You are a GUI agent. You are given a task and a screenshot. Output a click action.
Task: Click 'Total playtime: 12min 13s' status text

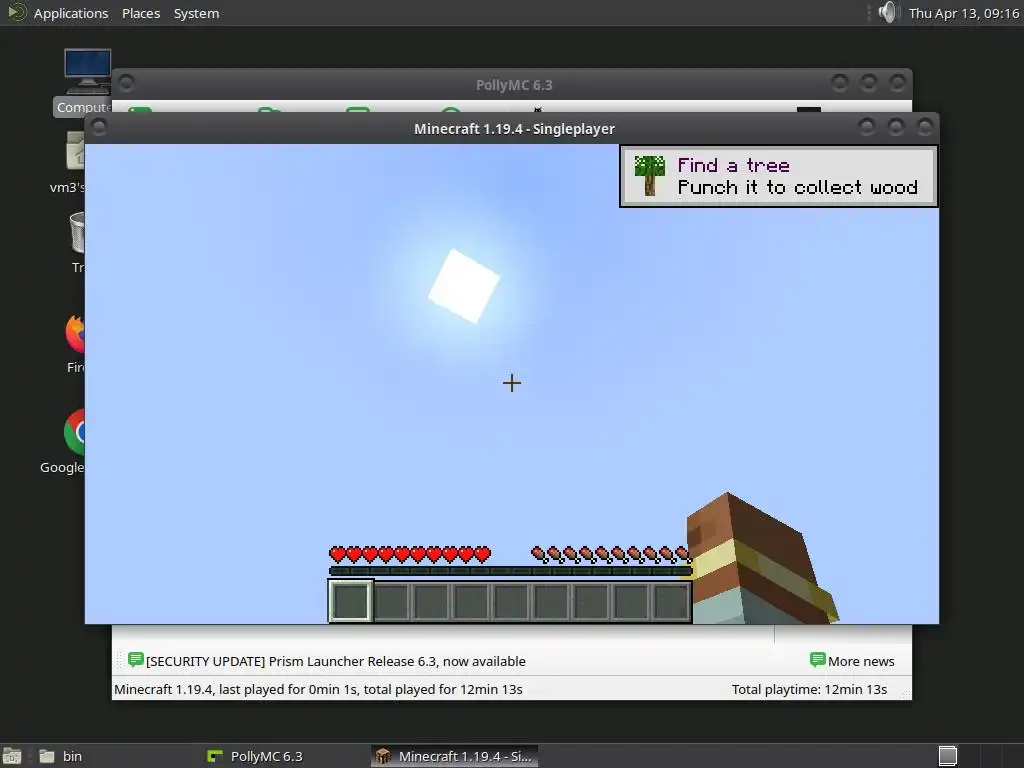pos(809,689)
